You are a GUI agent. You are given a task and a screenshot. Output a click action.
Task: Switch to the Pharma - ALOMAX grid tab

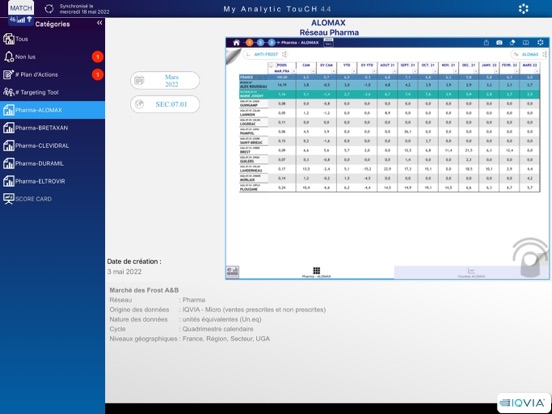coord(316,272)
